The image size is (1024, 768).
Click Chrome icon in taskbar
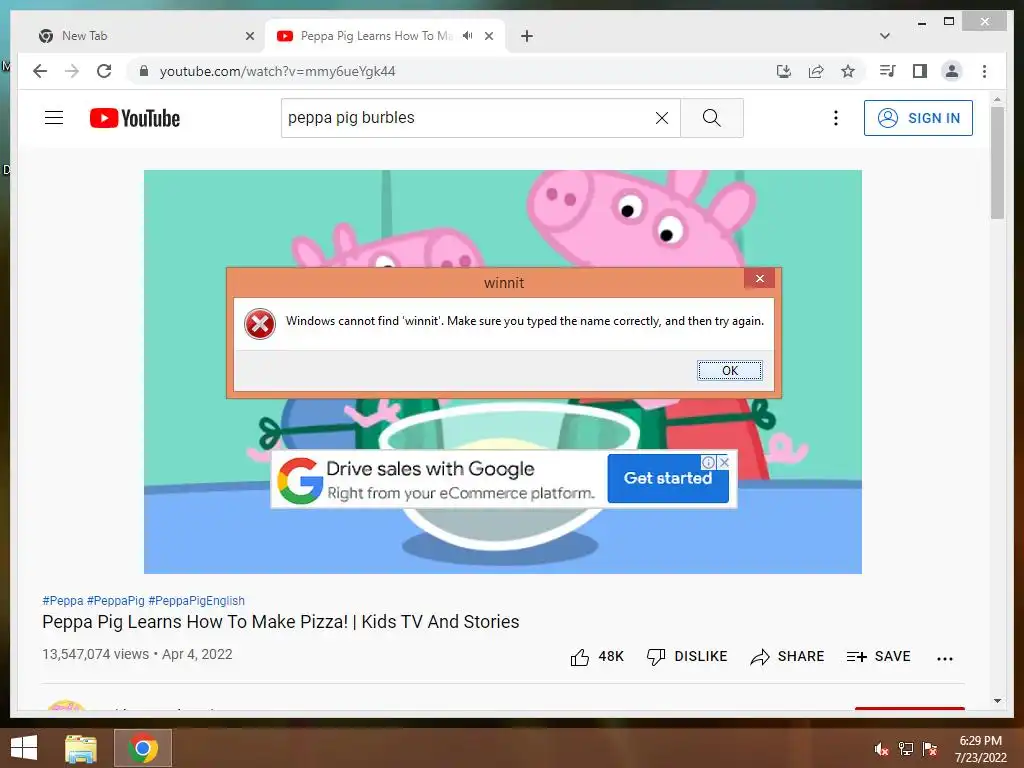coord(143,748)
